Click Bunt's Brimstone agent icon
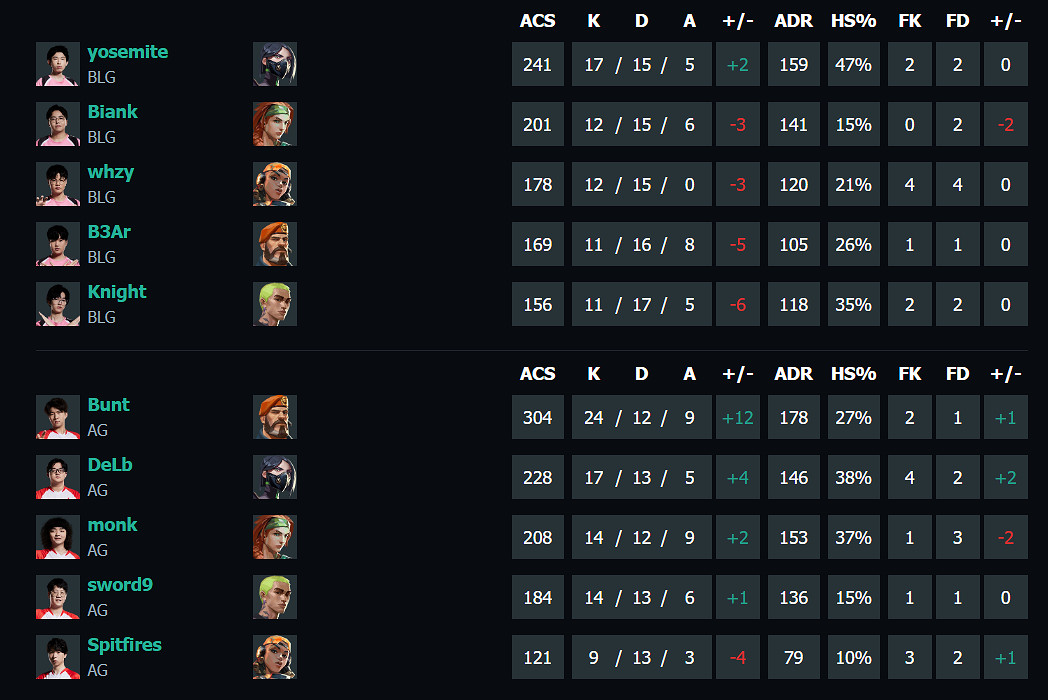Image resolution: width=1048 pixels, height=700 pixels. (x=274, y=417)
